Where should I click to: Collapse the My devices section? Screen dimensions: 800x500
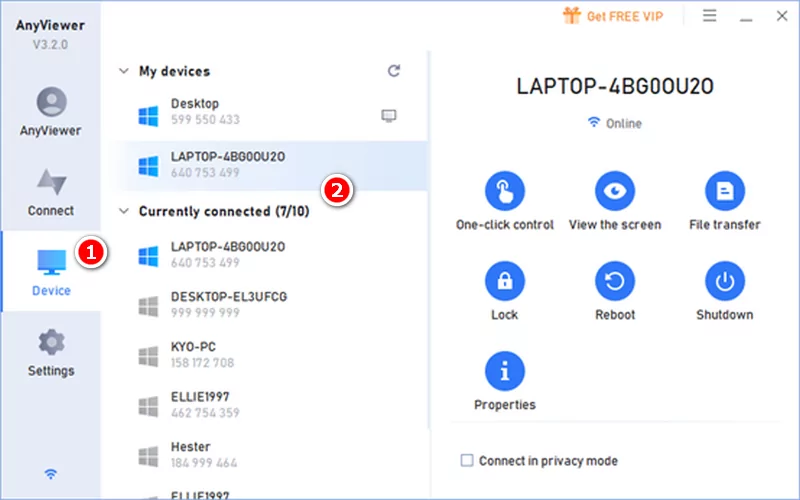tap(123, 71)
